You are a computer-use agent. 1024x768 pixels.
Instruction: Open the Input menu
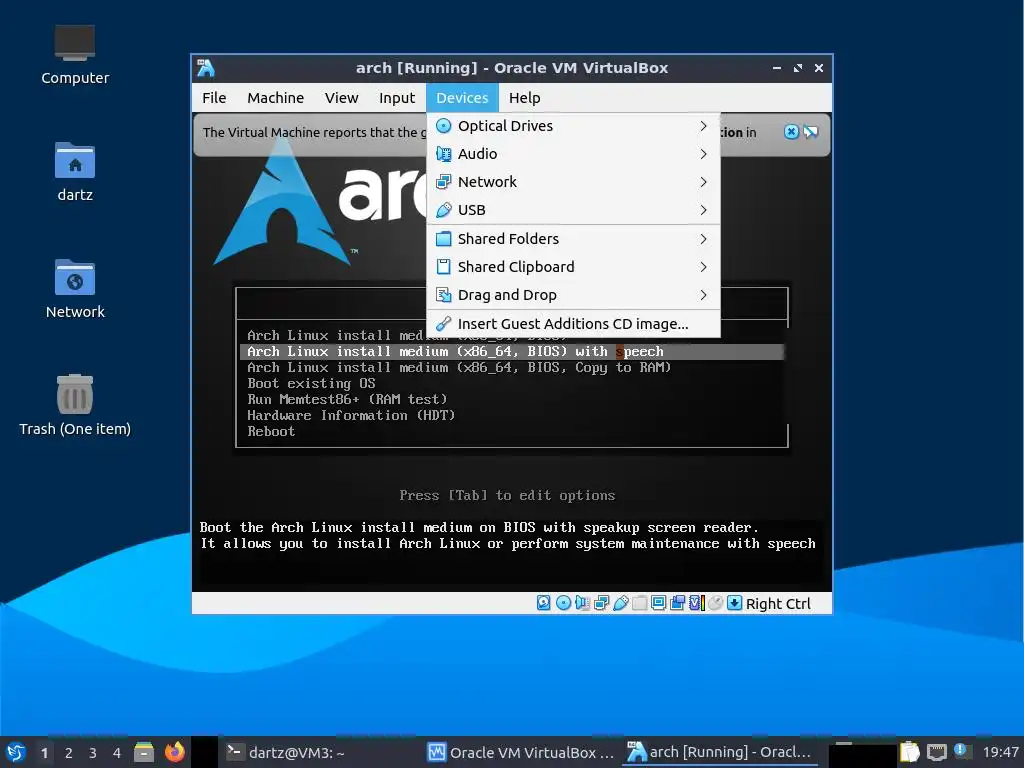pyautogui.click(x=397, y=98)
